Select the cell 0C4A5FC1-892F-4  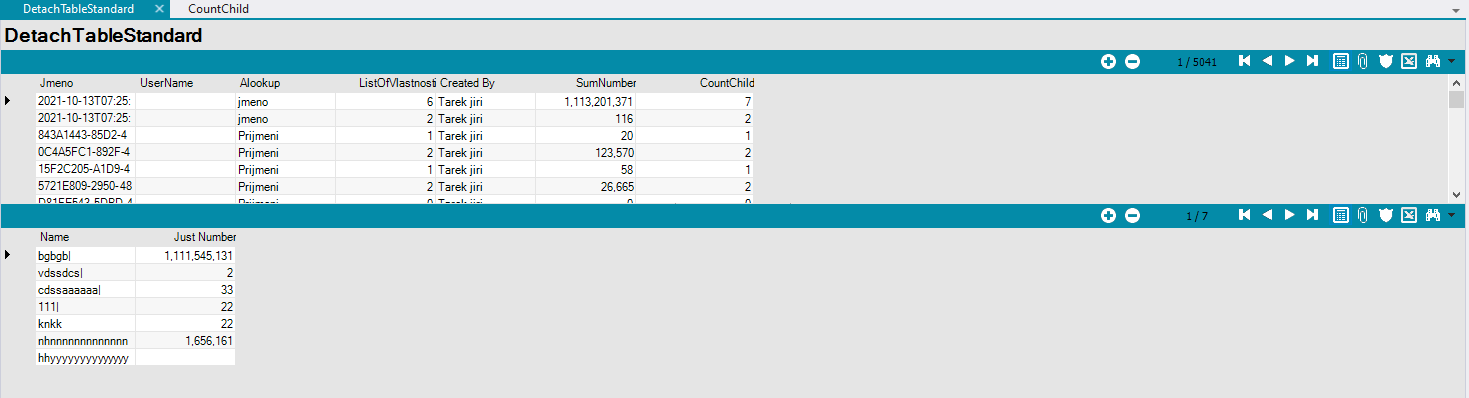[x=85, y=152]
